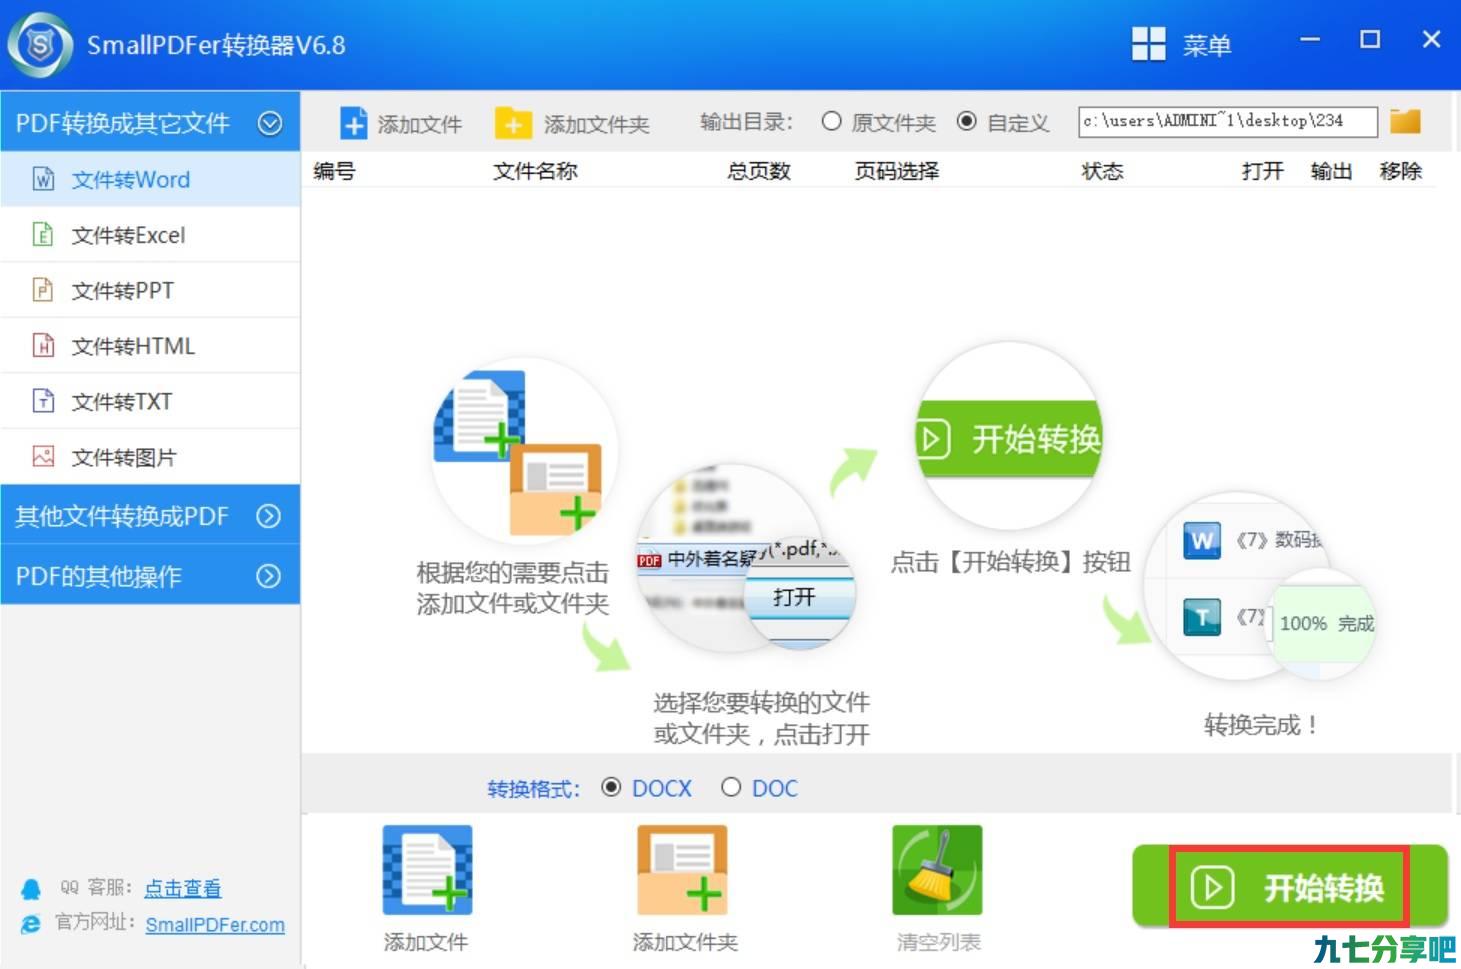Screen dimensions: 1461x969
Task: Click the 编号 column header
Action: pyautogui.click(x=334, y=171)
